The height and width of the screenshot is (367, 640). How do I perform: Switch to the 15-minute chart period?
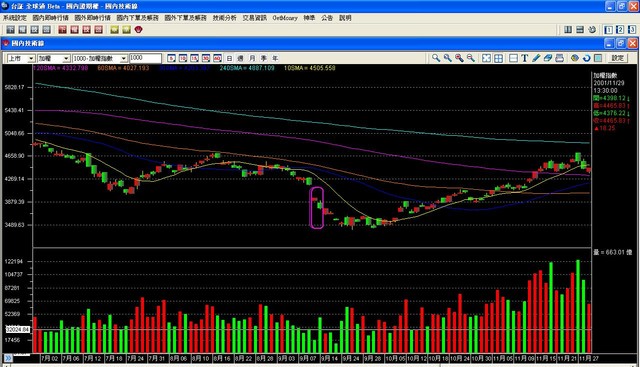[194, 58]
